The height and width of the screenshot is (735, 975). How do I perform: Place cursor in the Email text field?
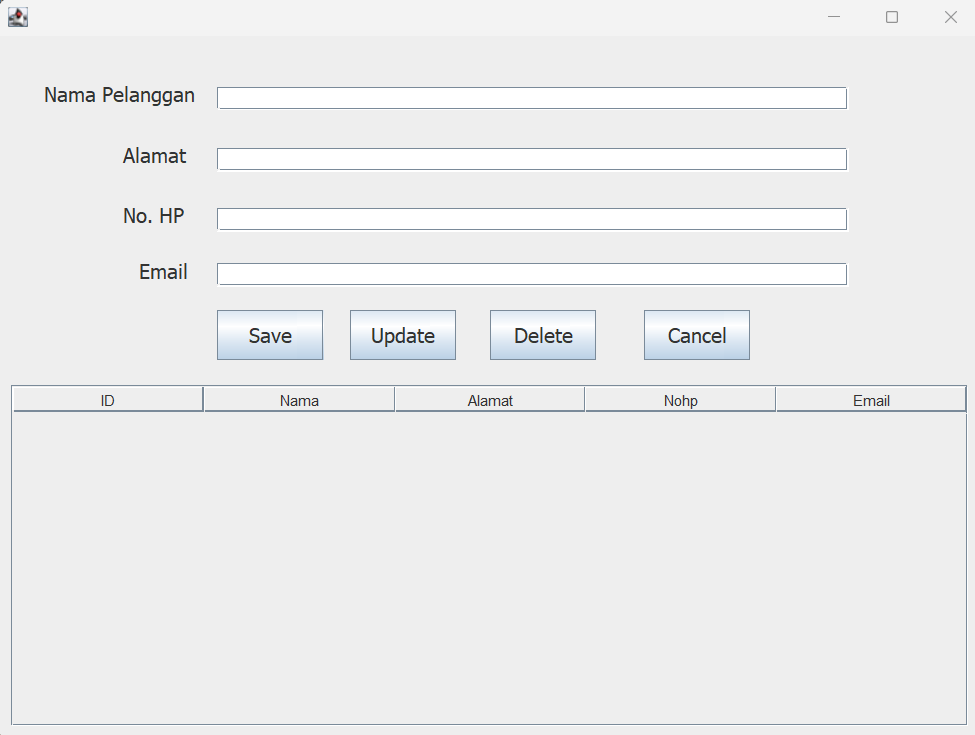(x=531, y=274)
